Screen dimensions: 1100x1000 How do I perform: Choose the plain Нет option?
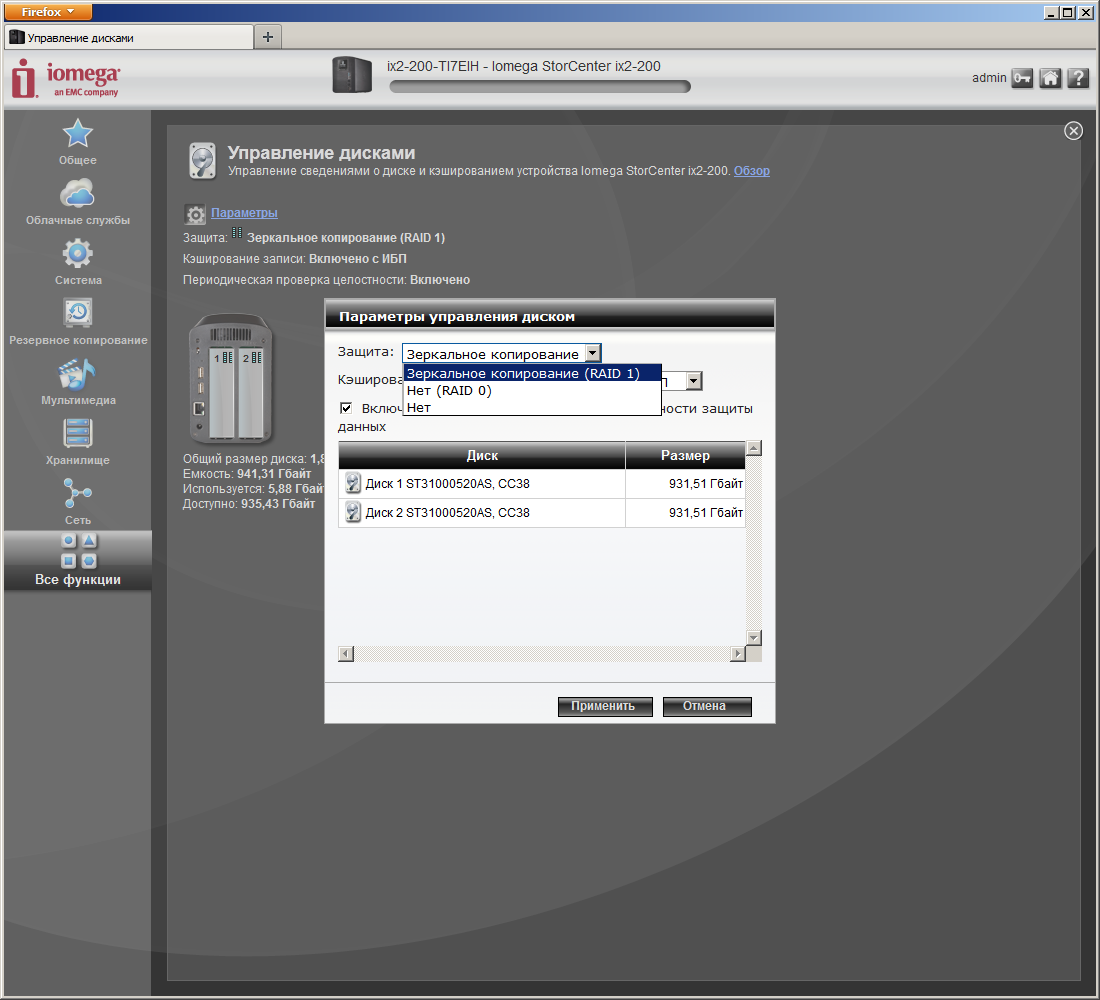click(532, 407)
